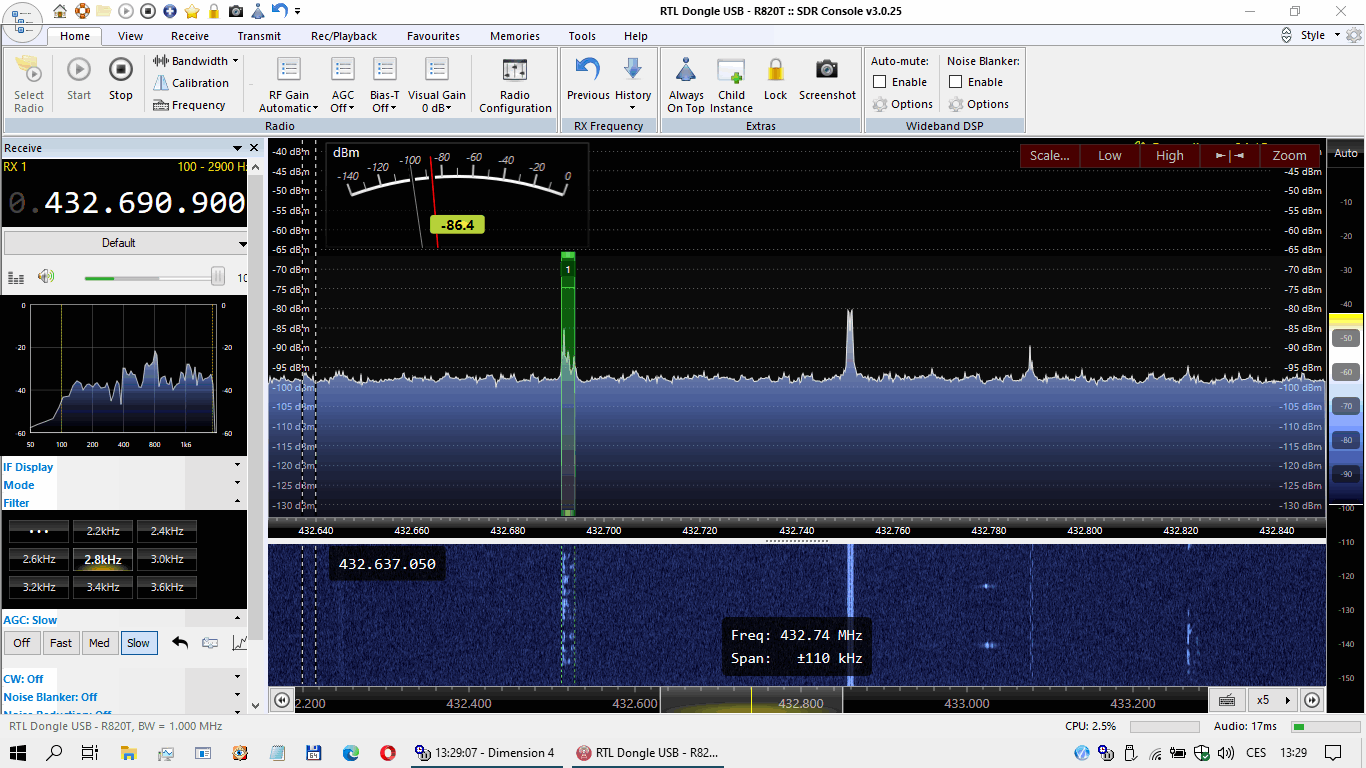Click the audio volume slider
Screen dimensions: 1366x768
[x=150, y=277]
